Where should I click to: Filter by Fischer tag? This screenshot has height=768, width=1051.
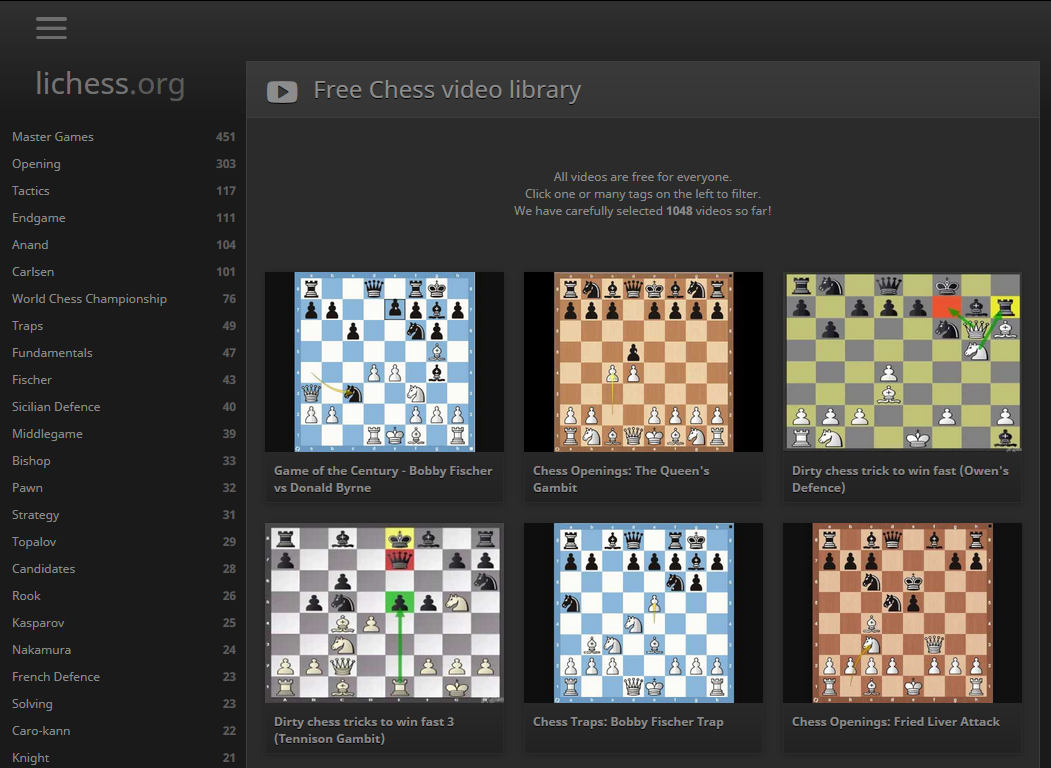(x=123, y=379)
